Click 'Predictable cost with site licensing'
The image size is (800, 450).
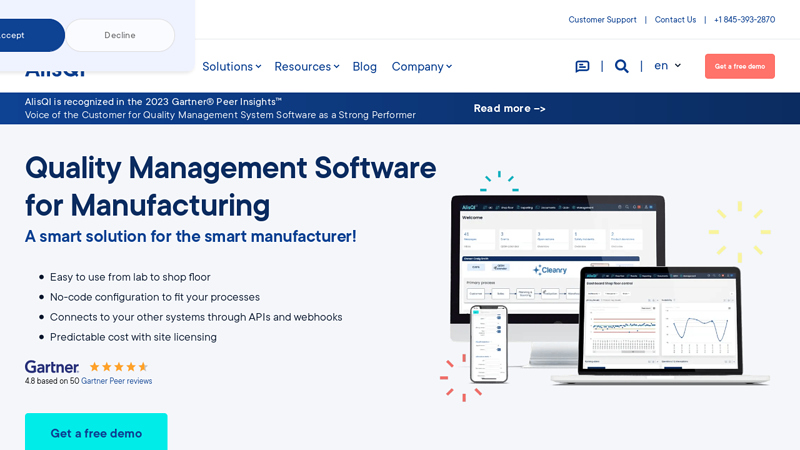pyautogui.click(x=133, y=337)
